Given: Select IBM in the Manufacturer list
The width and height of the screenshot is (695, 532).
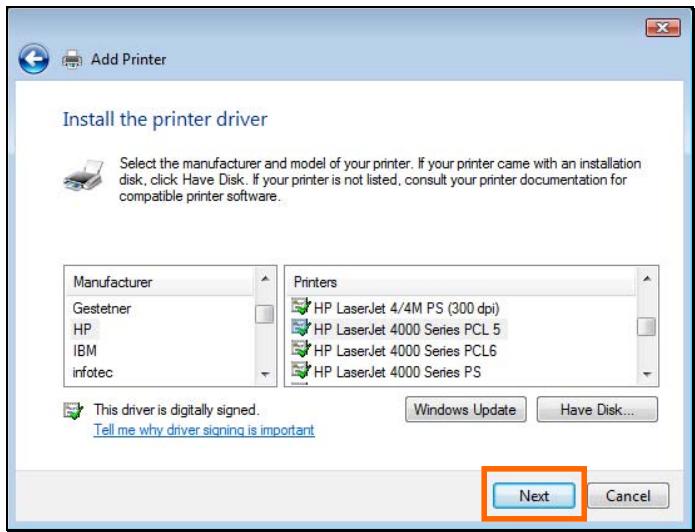Looking at the screenshot, I should (x=84, y=351).
